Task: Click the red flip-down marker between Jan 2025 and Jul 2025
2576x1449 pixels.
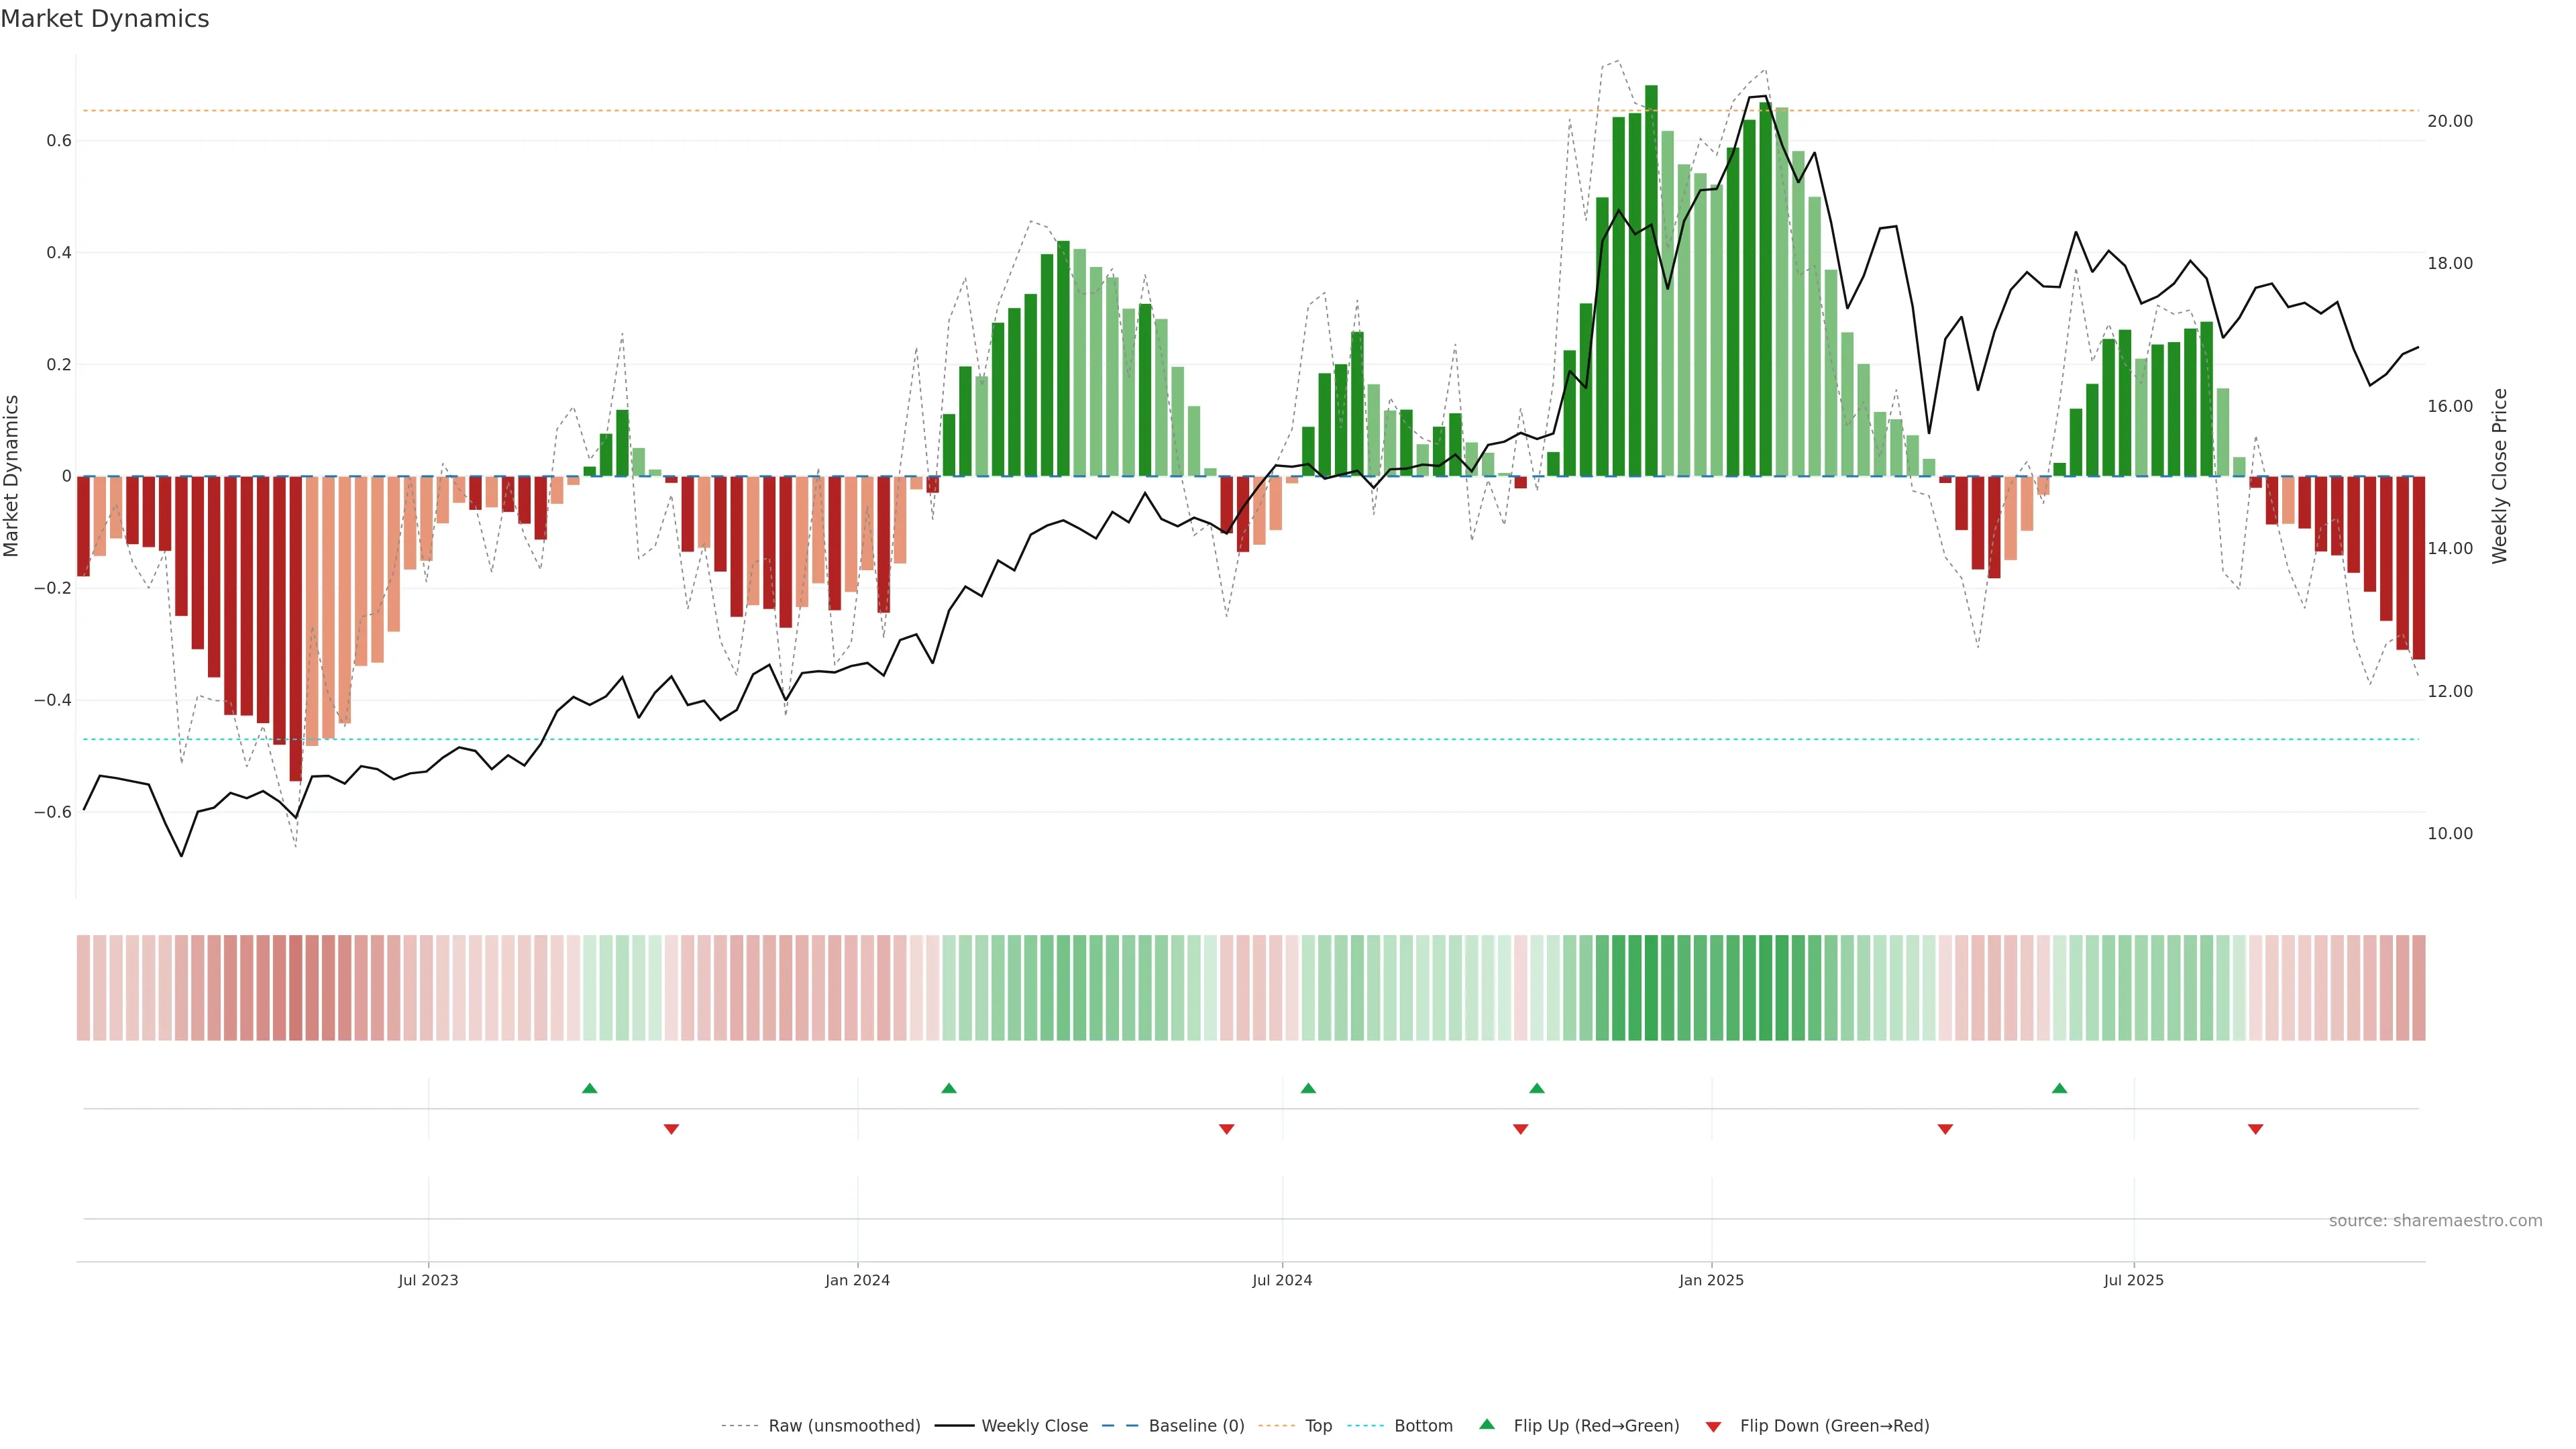Action: pos(1945,1129)
